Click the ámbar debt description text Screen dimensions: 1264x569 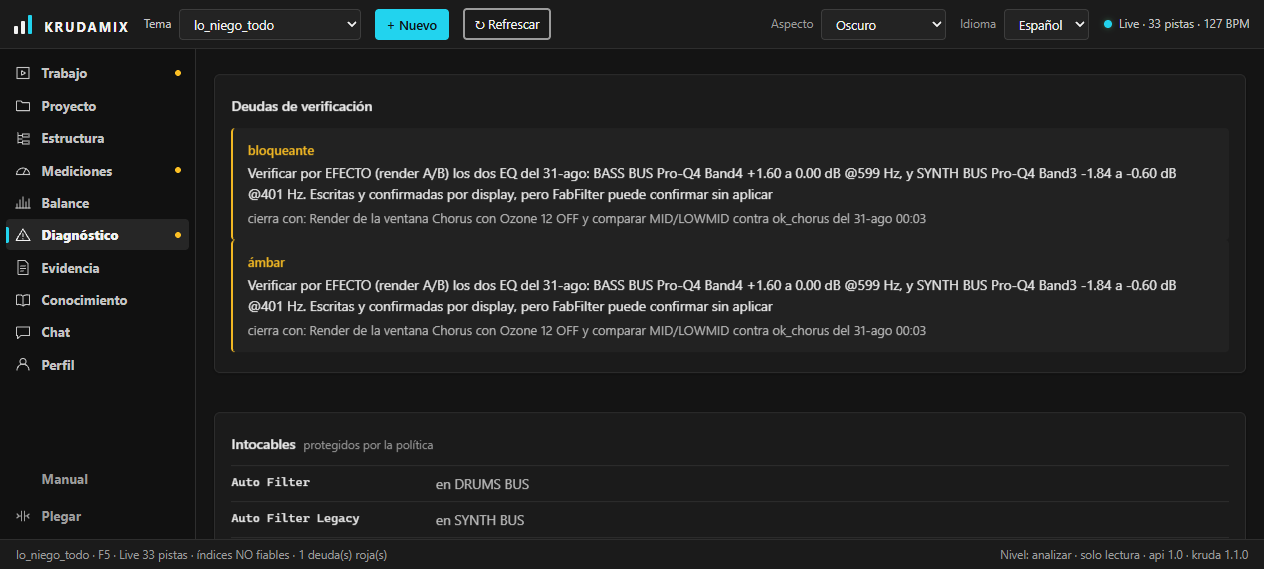coord(712,295)
